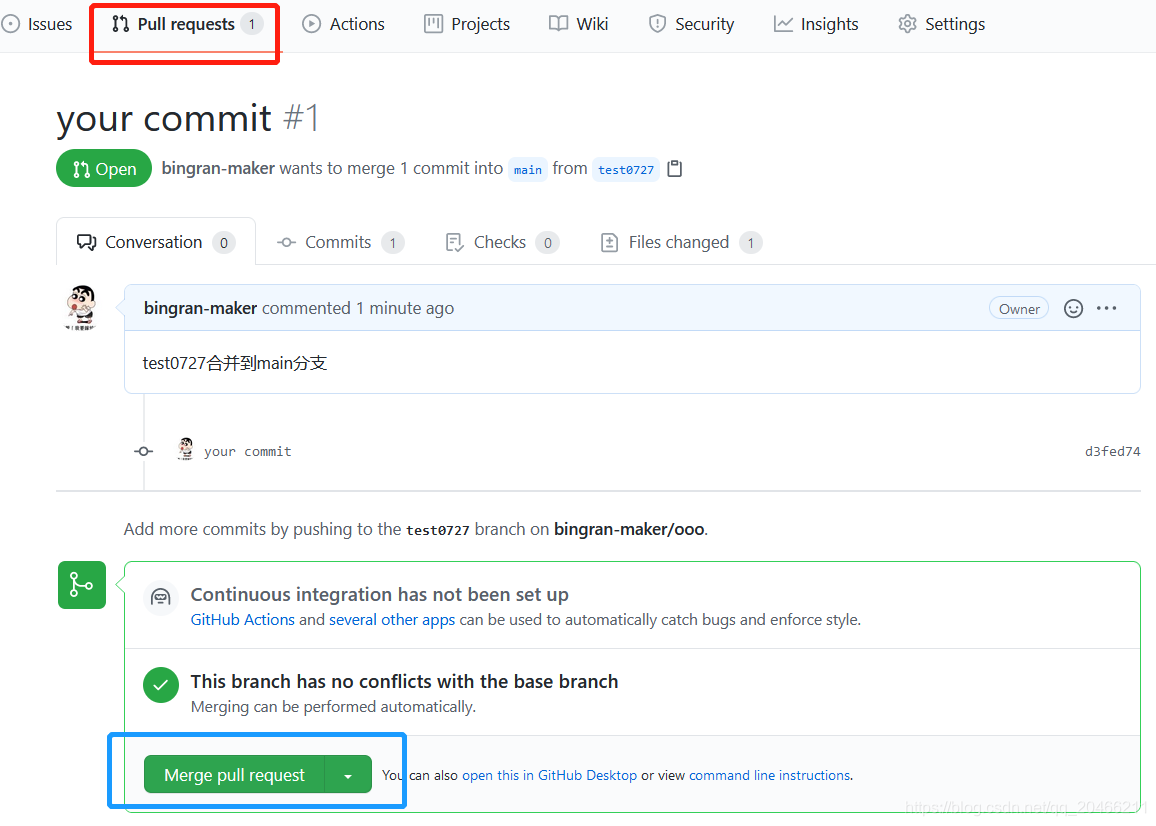1156x826 pixels.
Task: Click the green Open status badge
Action: tap(104, 169)
